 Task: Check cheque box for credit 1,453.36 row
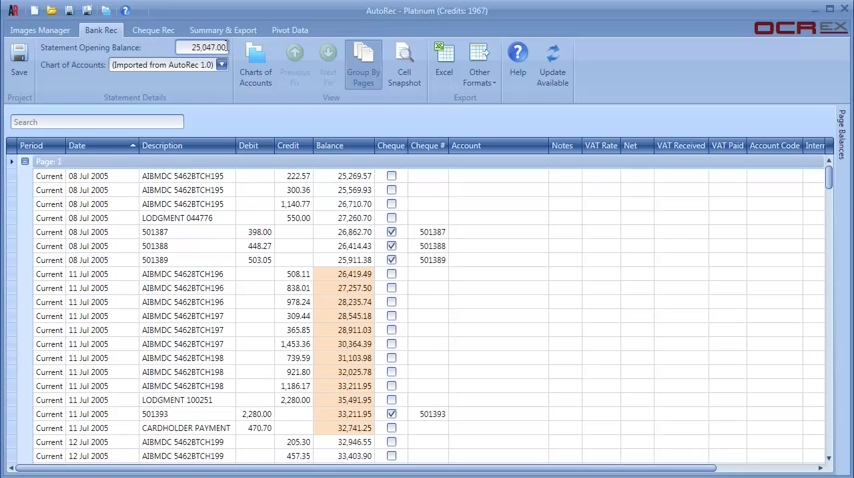(392, 344)
